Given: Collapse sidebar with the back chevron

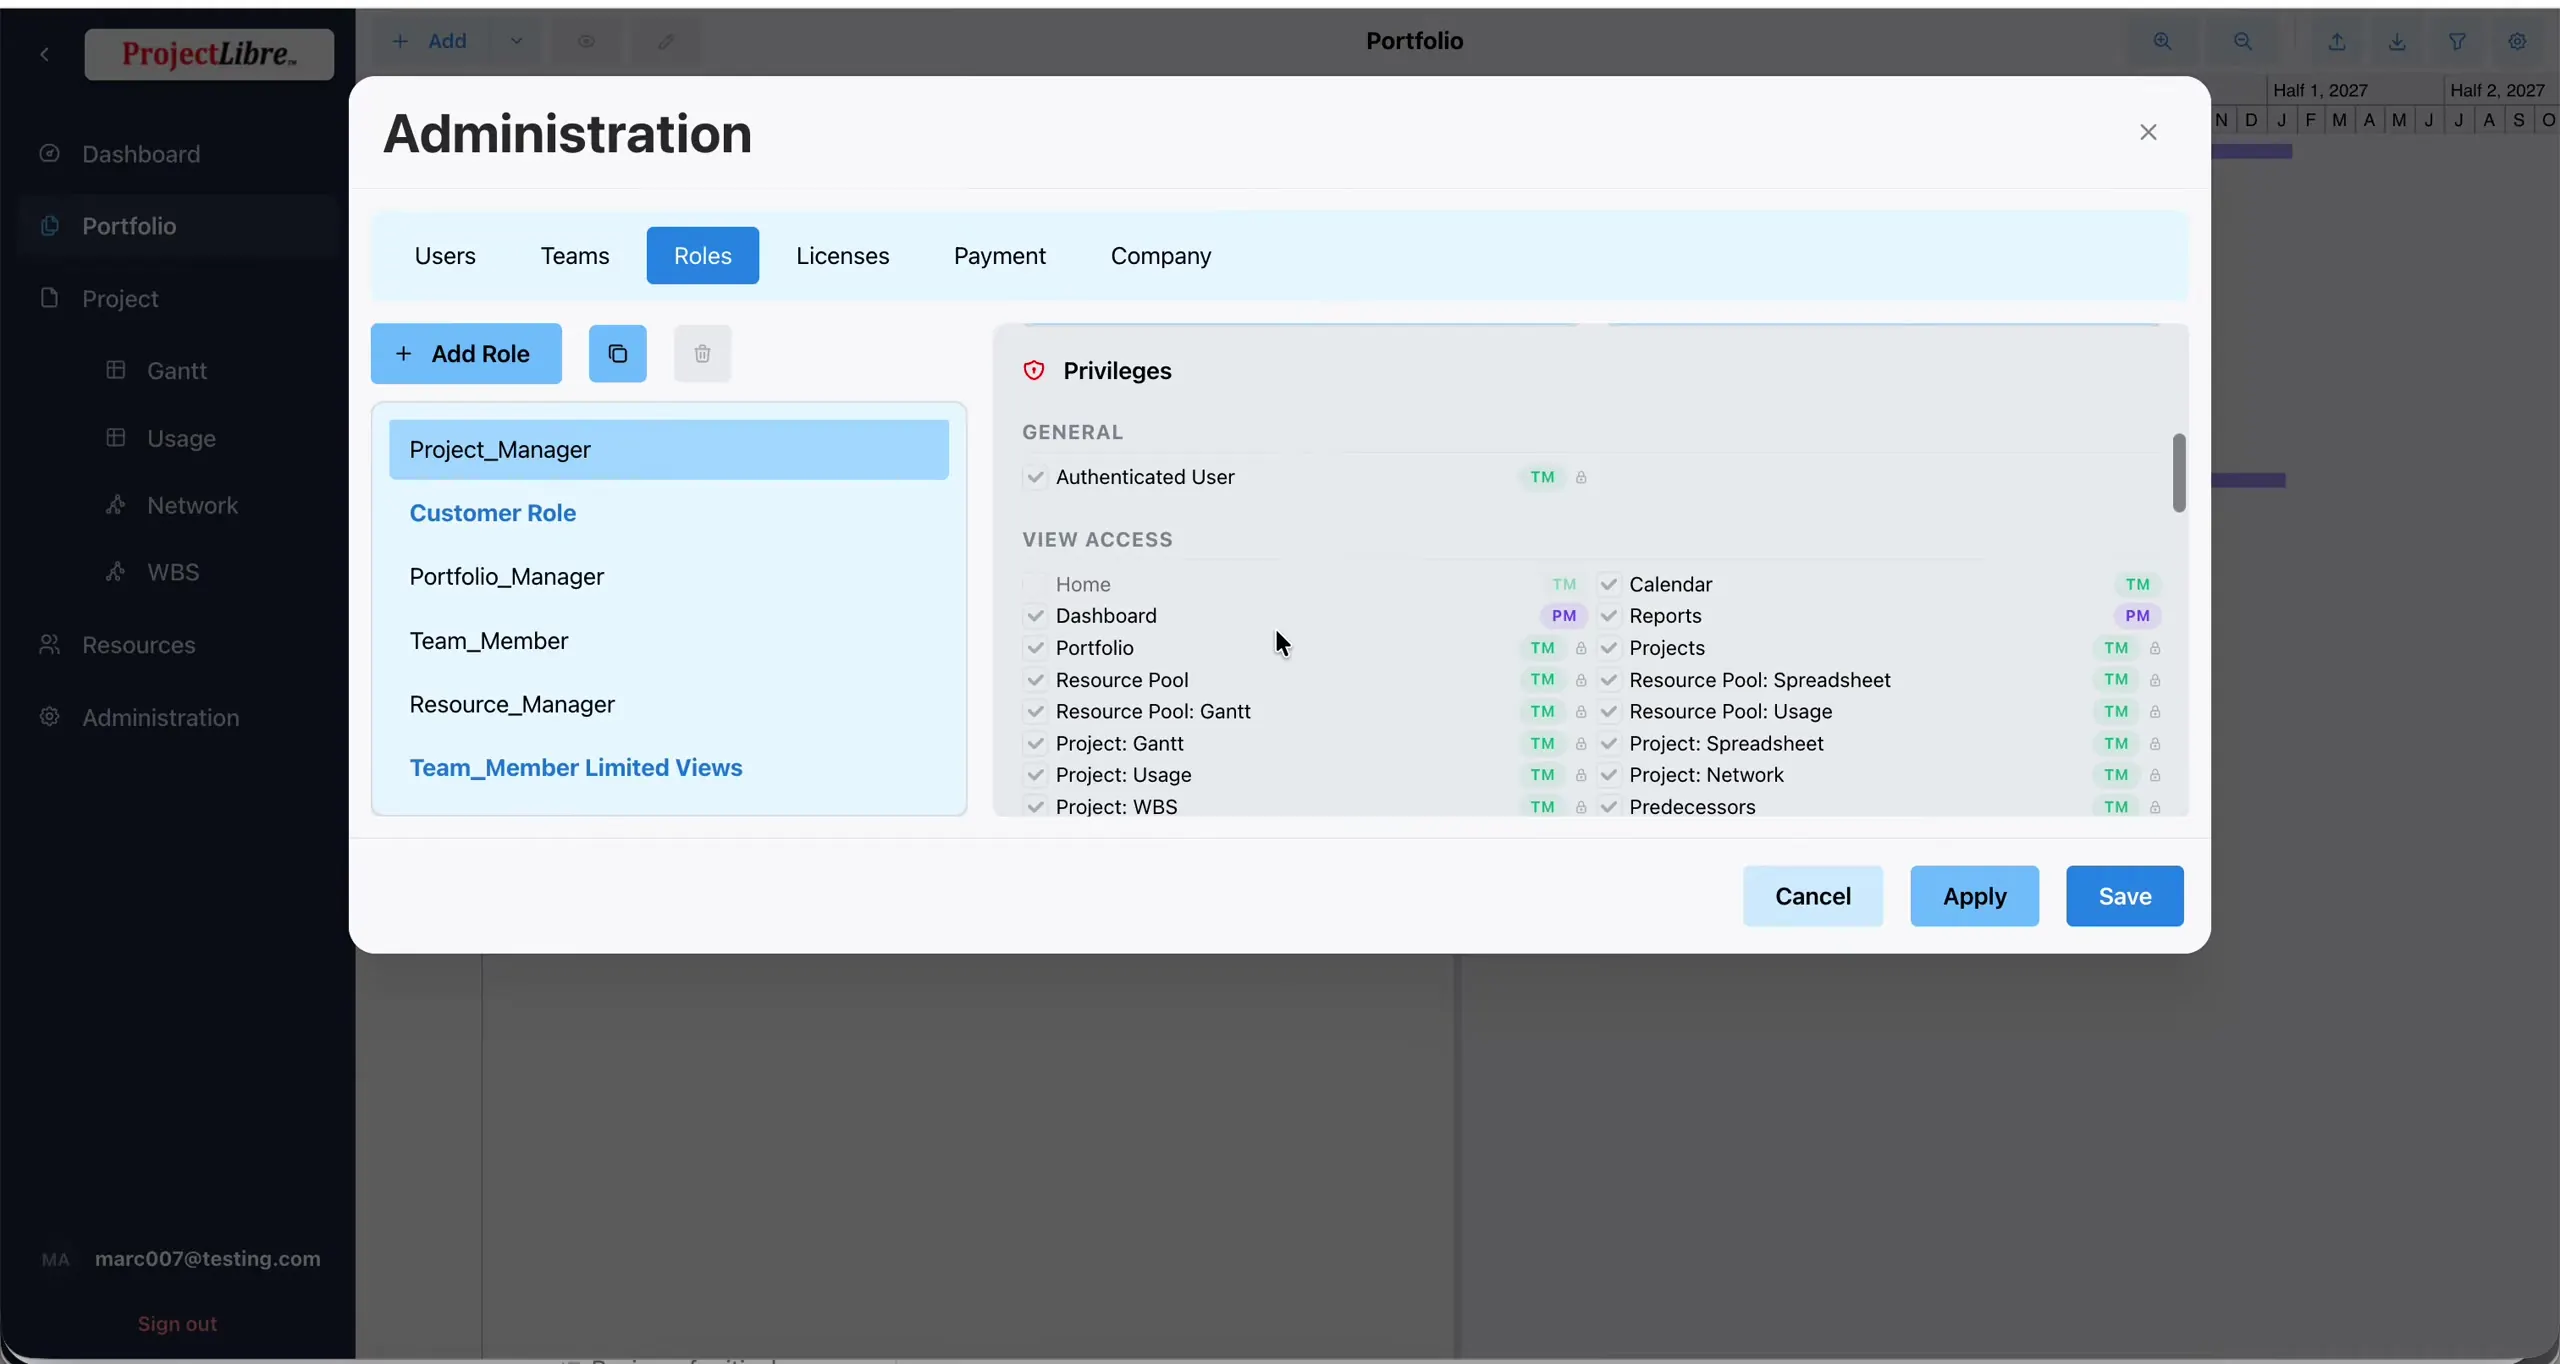Looking at the screenshot, I should tap(44, 54).
